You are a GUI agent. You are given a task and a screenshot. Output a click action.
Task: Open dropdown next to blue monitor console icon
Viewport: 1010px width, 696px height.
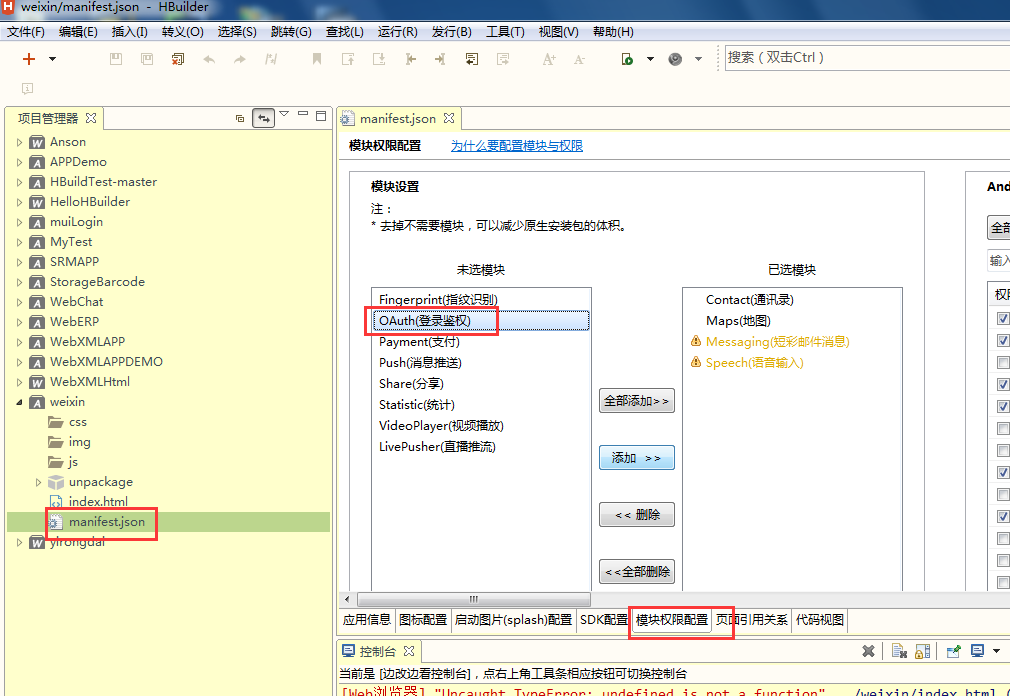pyautogui.click(x=996, y=651)
